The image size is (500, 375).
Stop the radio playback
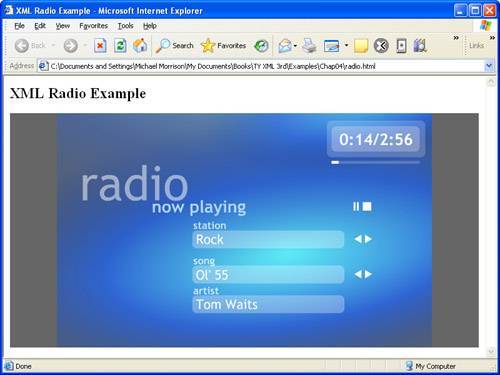click(x=367, y=207)
